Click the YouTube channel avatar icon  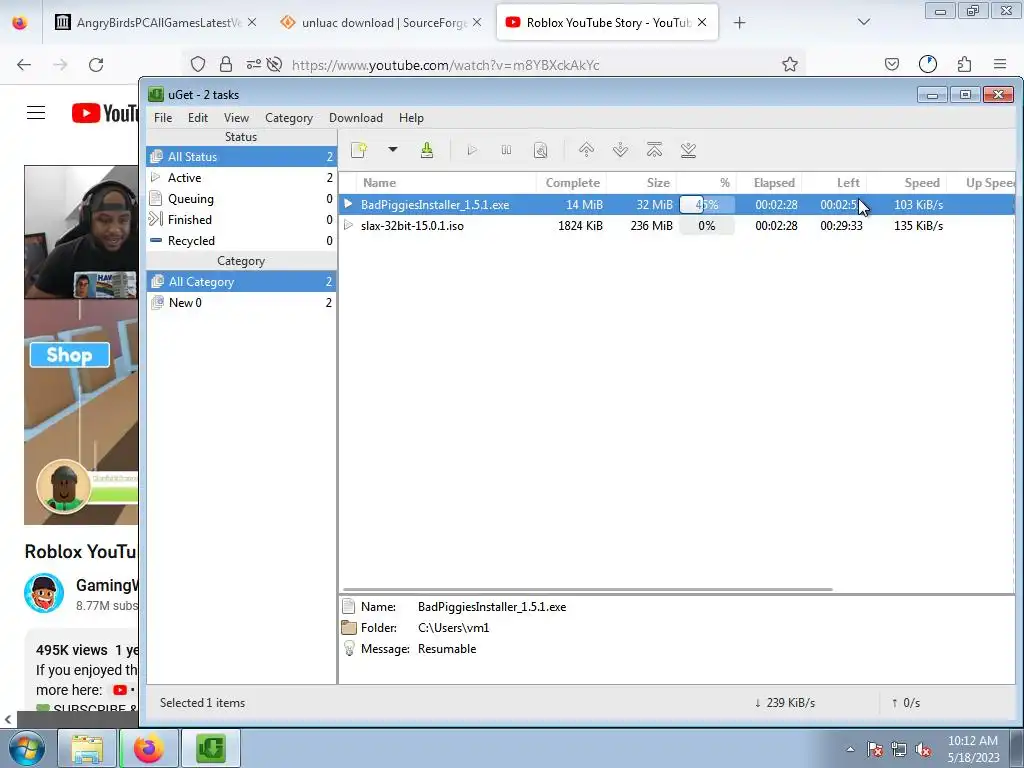pos(44,593)
